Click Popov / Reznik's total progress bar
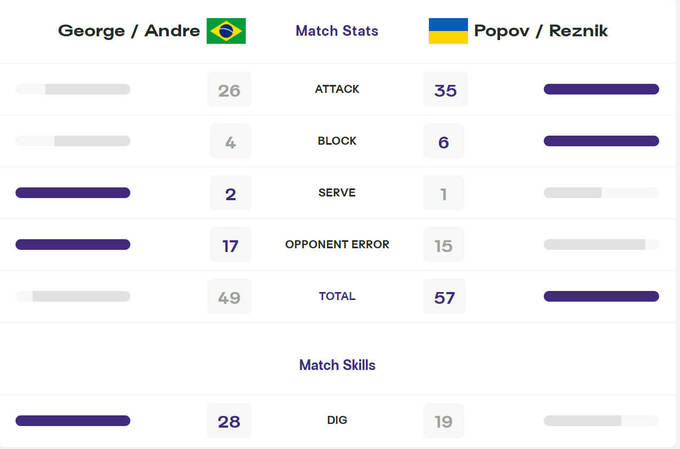The width and height of the screenshot is (680, 449). point(601,296)
